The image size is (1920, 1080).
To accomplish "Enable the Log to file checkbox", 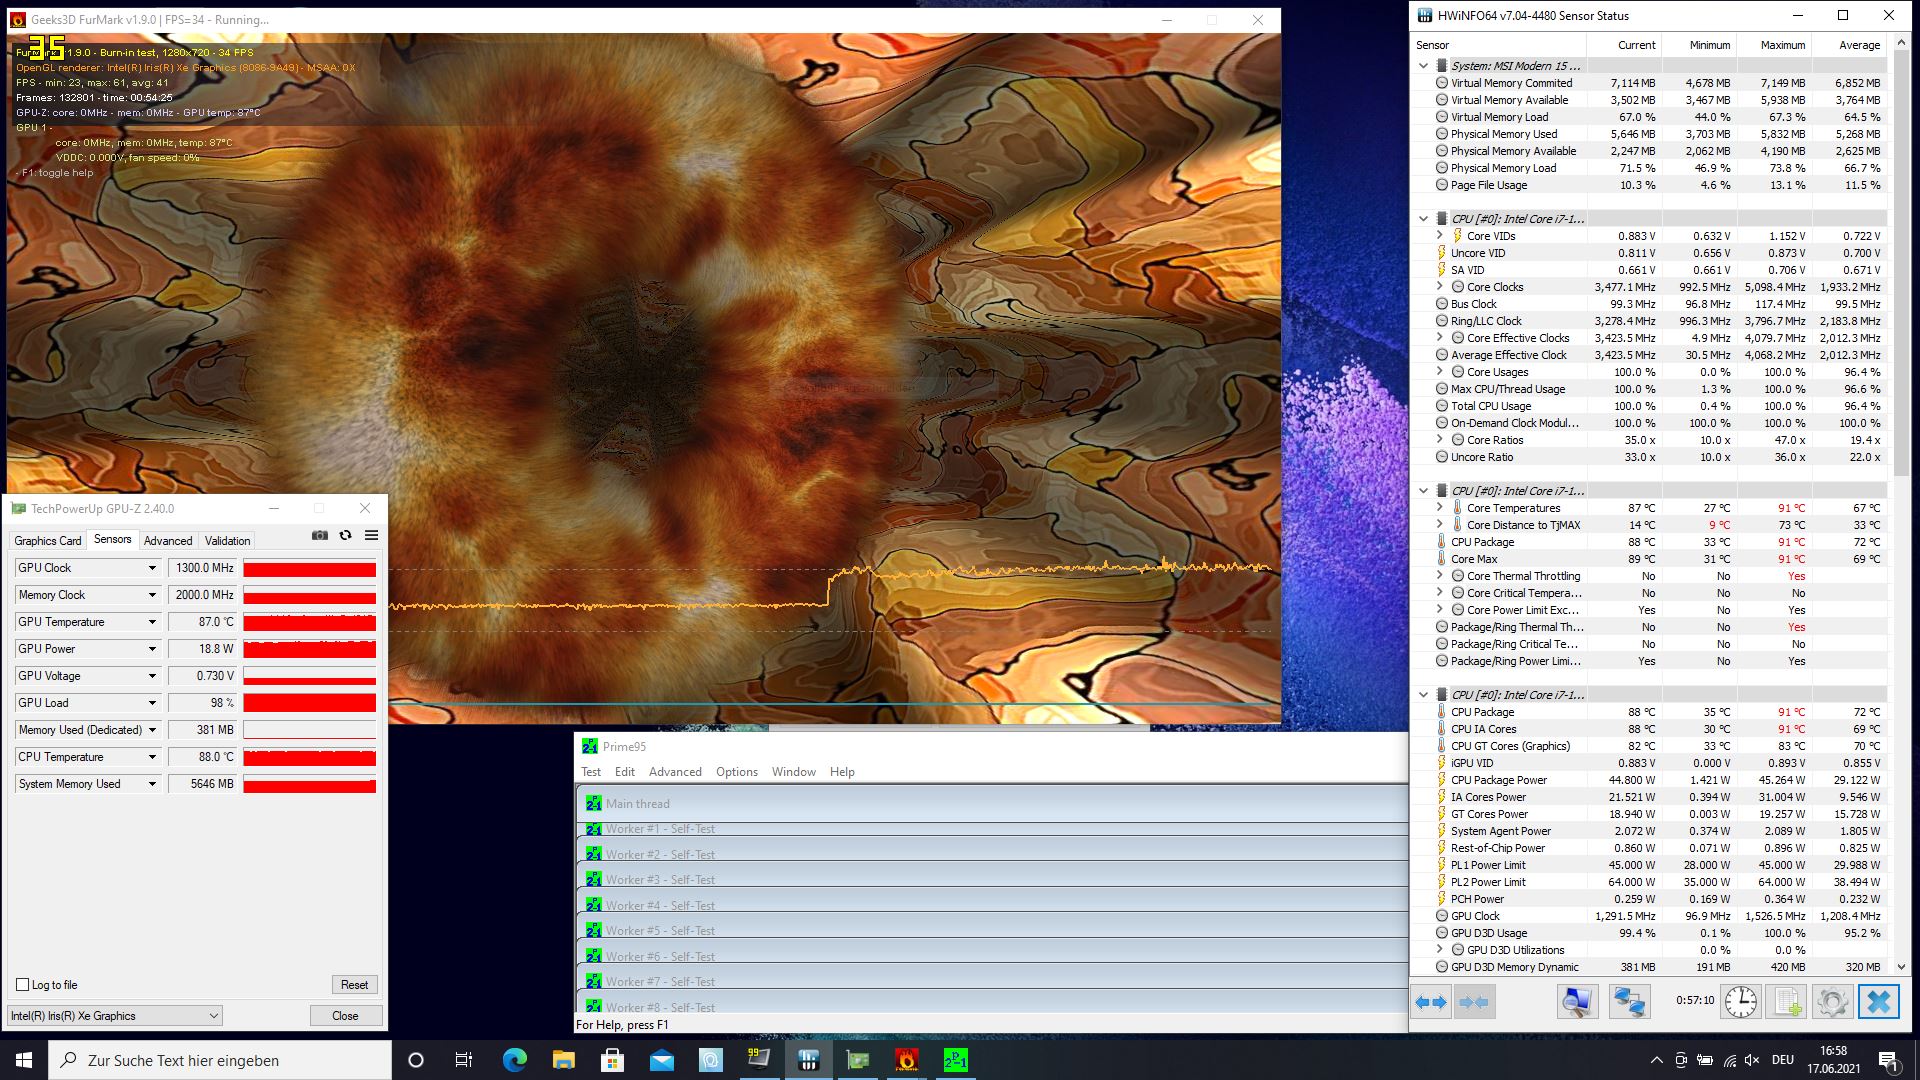I will pyautogui.click(x=23, y=985).
